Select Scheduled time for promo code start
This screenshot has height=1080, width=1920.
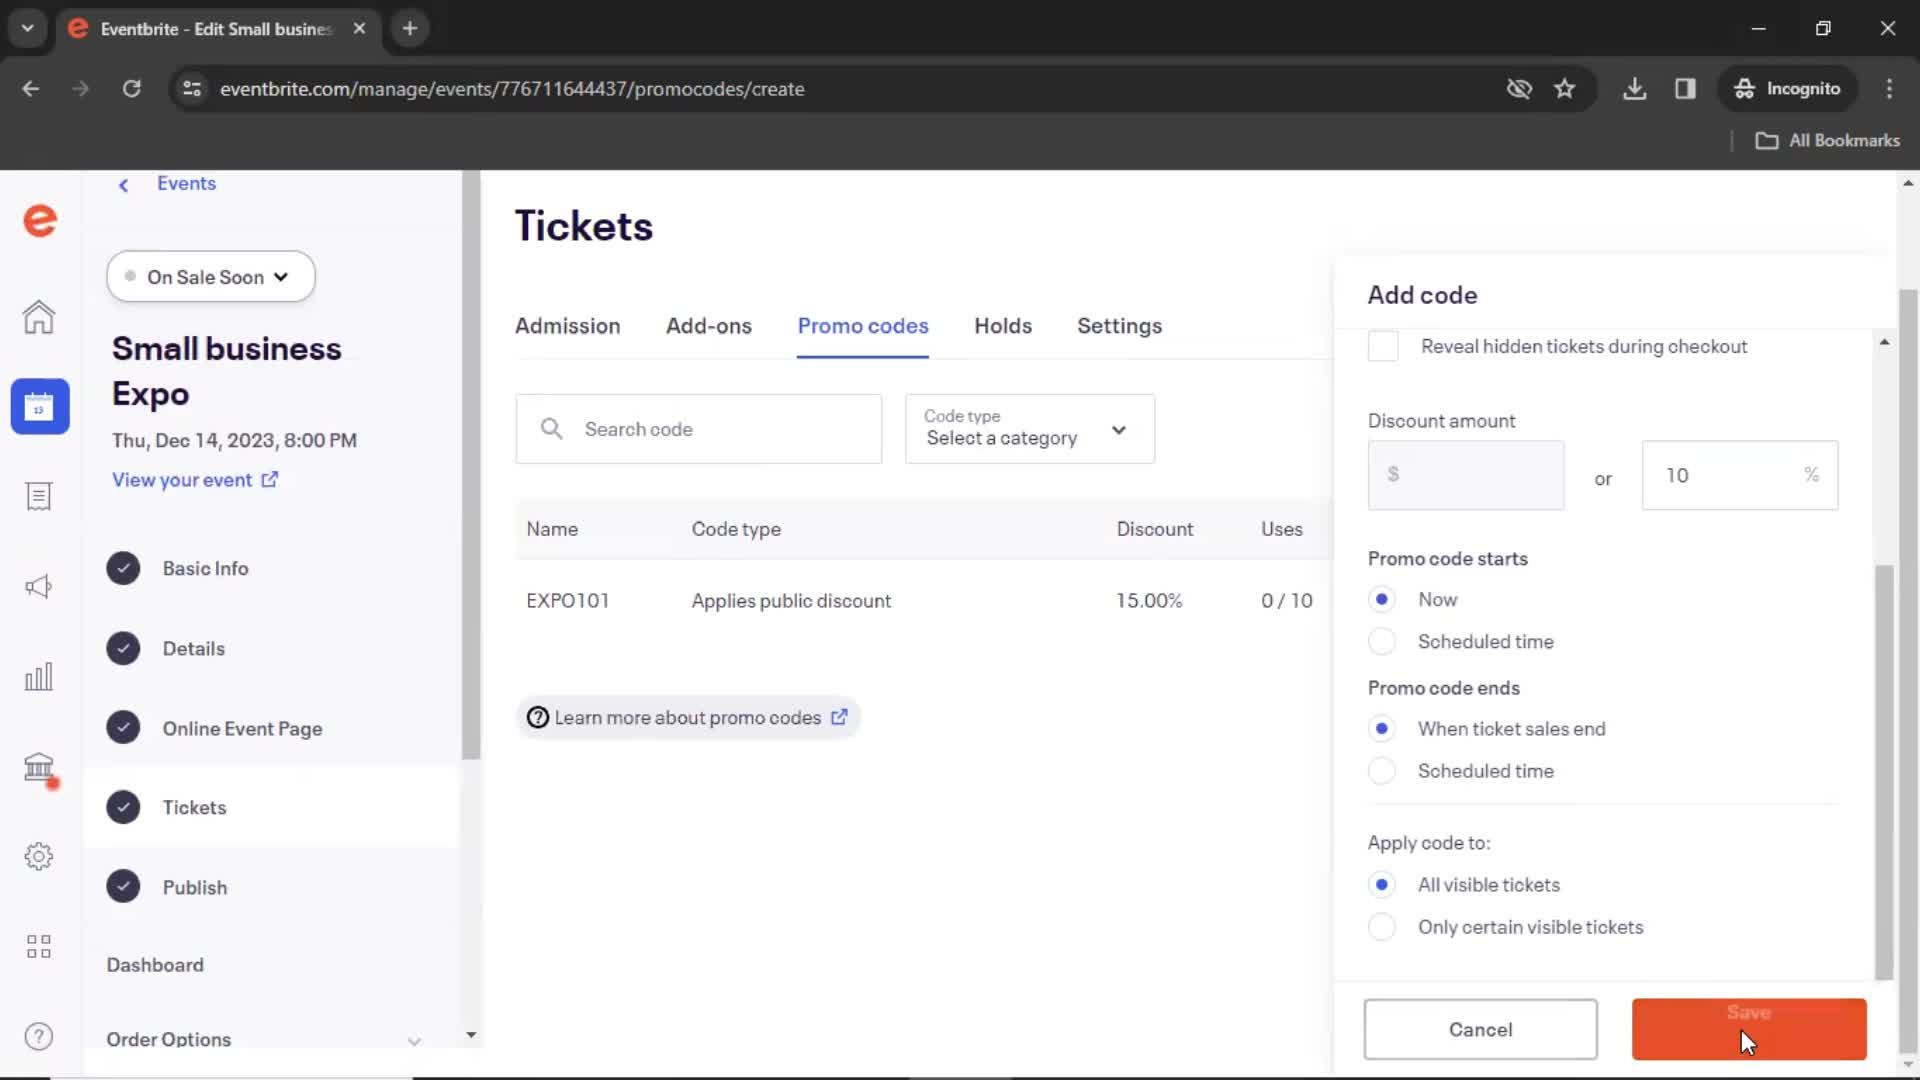coord(1382,641)
